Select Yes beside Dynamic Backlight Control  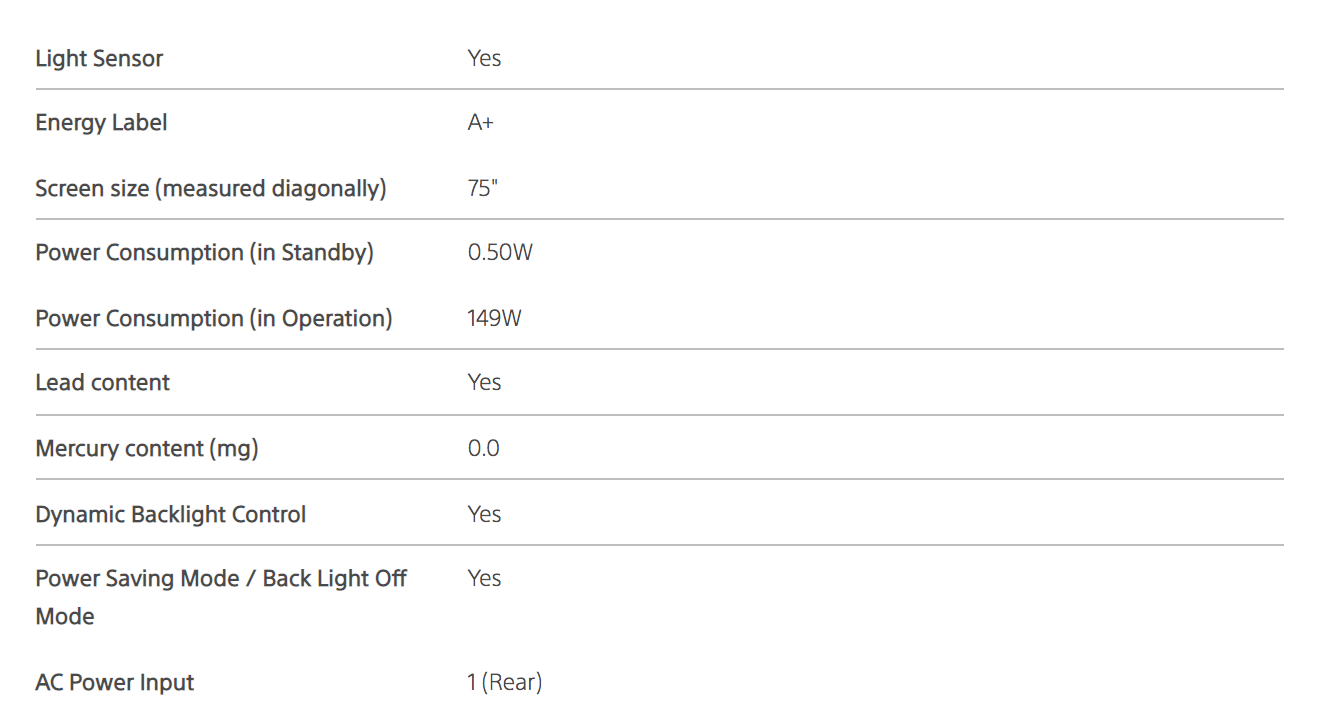tap(484, 514)
